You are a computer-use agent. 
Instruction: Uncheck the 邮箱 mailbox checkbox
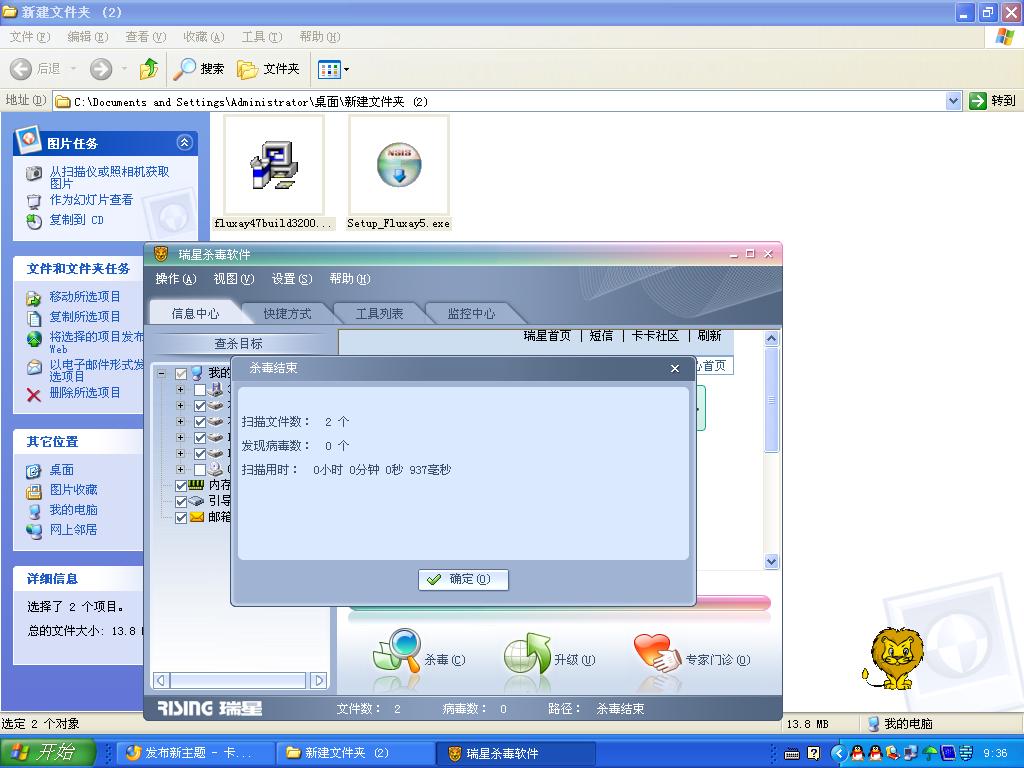[x=181, y=518]
